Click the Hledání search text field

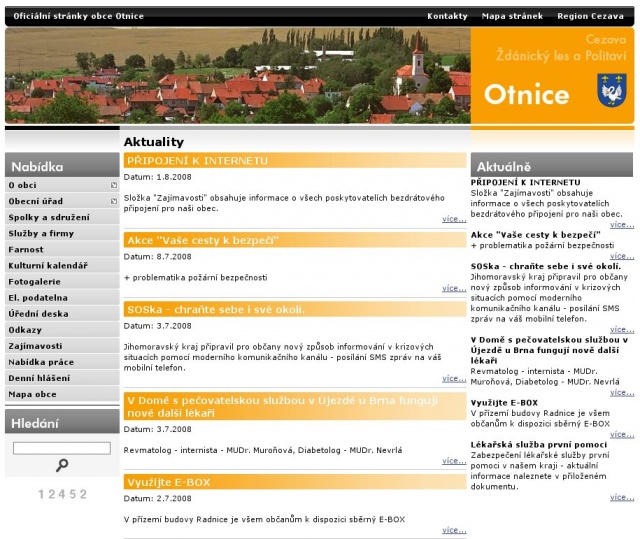(x=62, y=448)
